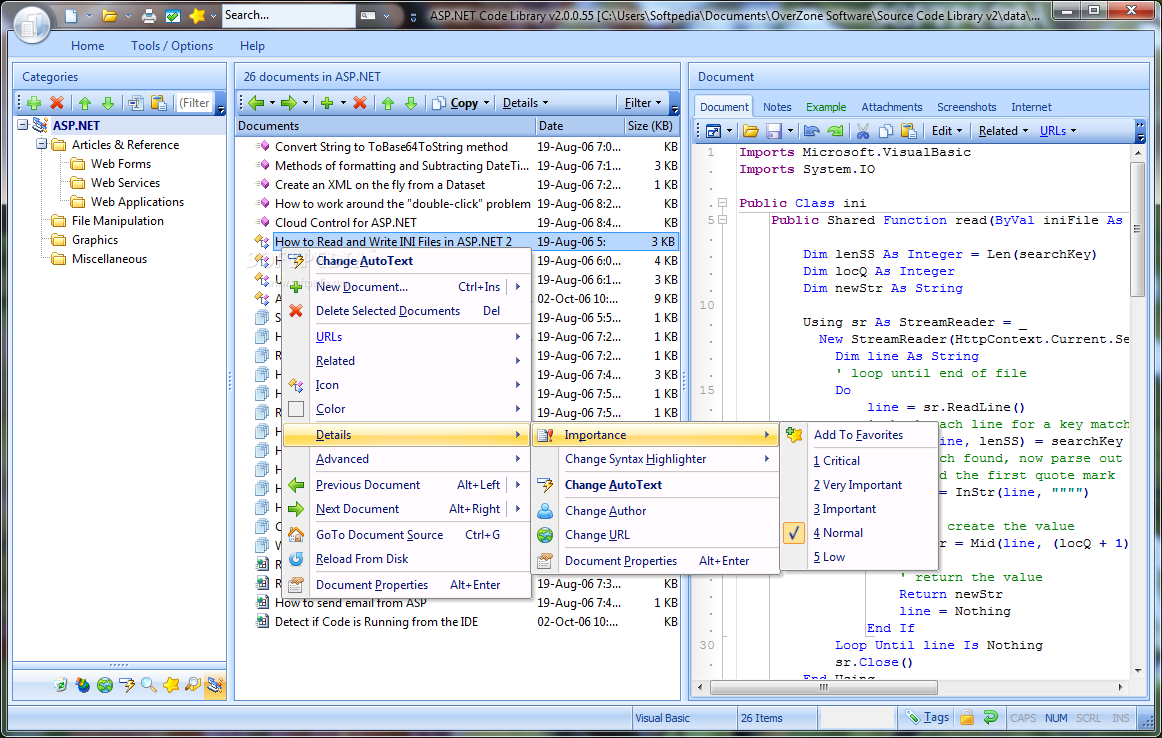Set importance to 1 Critical

point(841,461)
